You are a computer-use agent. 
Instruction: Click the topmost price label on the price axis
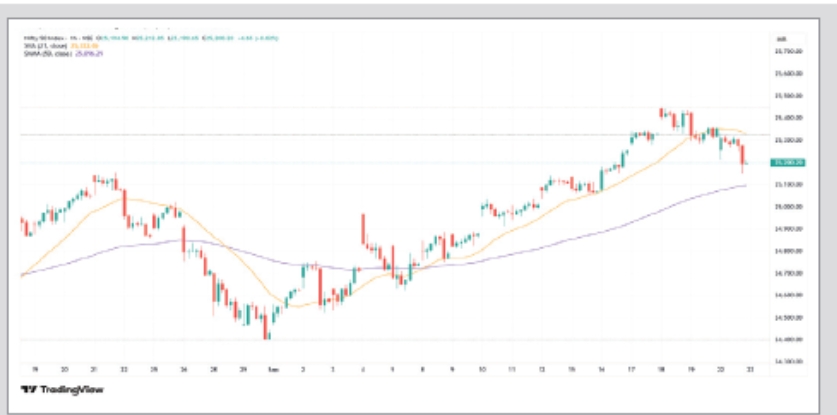click(789, 51)
